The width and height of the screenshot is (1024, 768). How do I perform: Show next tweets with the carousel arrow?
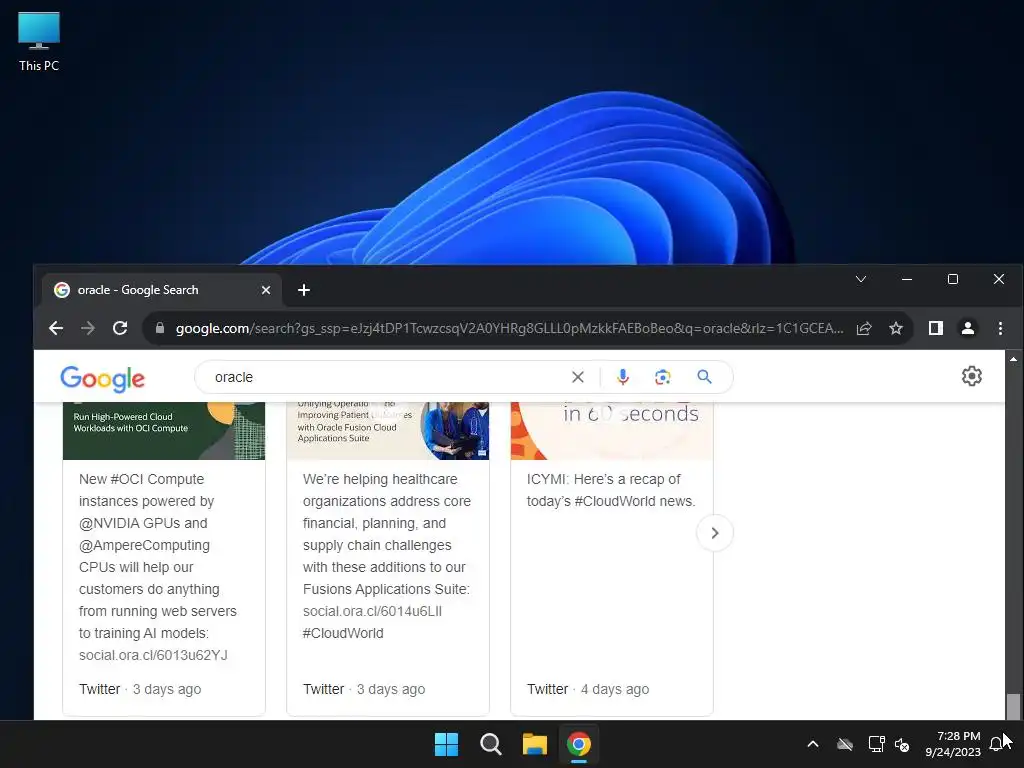pos(715,533)
